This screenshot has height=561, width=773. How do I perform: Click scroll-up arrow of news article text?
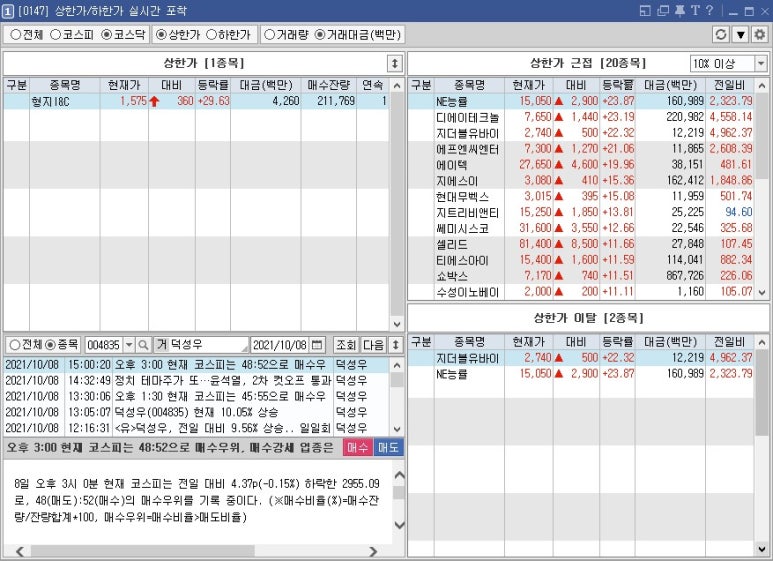399,475
